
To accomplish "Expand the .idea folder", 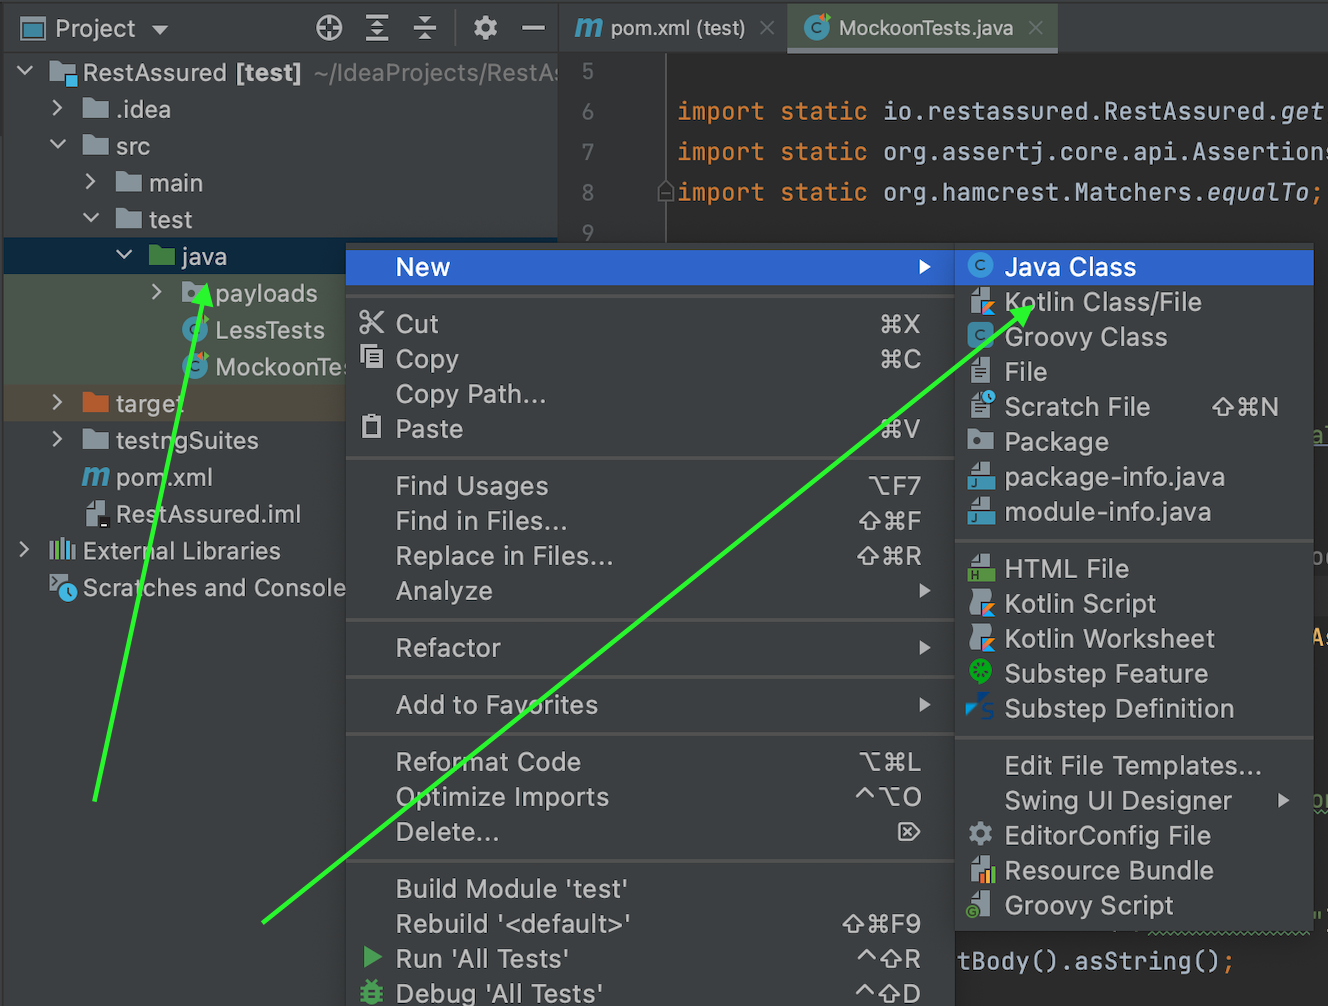I will pos(57,109).
